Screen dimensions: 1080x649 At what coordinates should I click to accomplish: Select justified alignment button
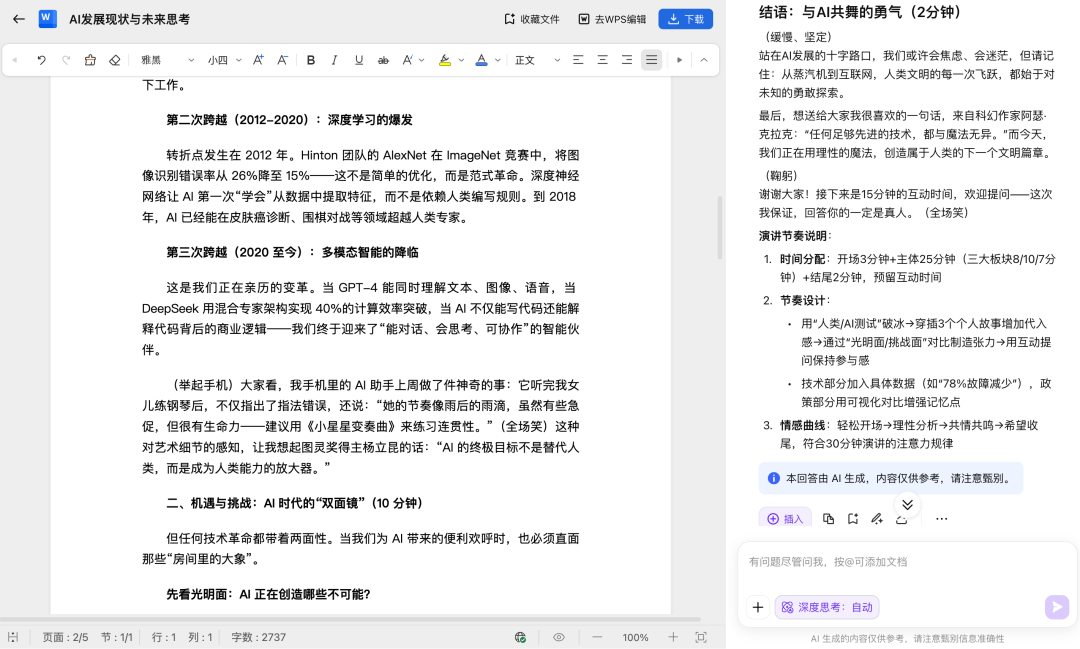(x=651, y=60)
